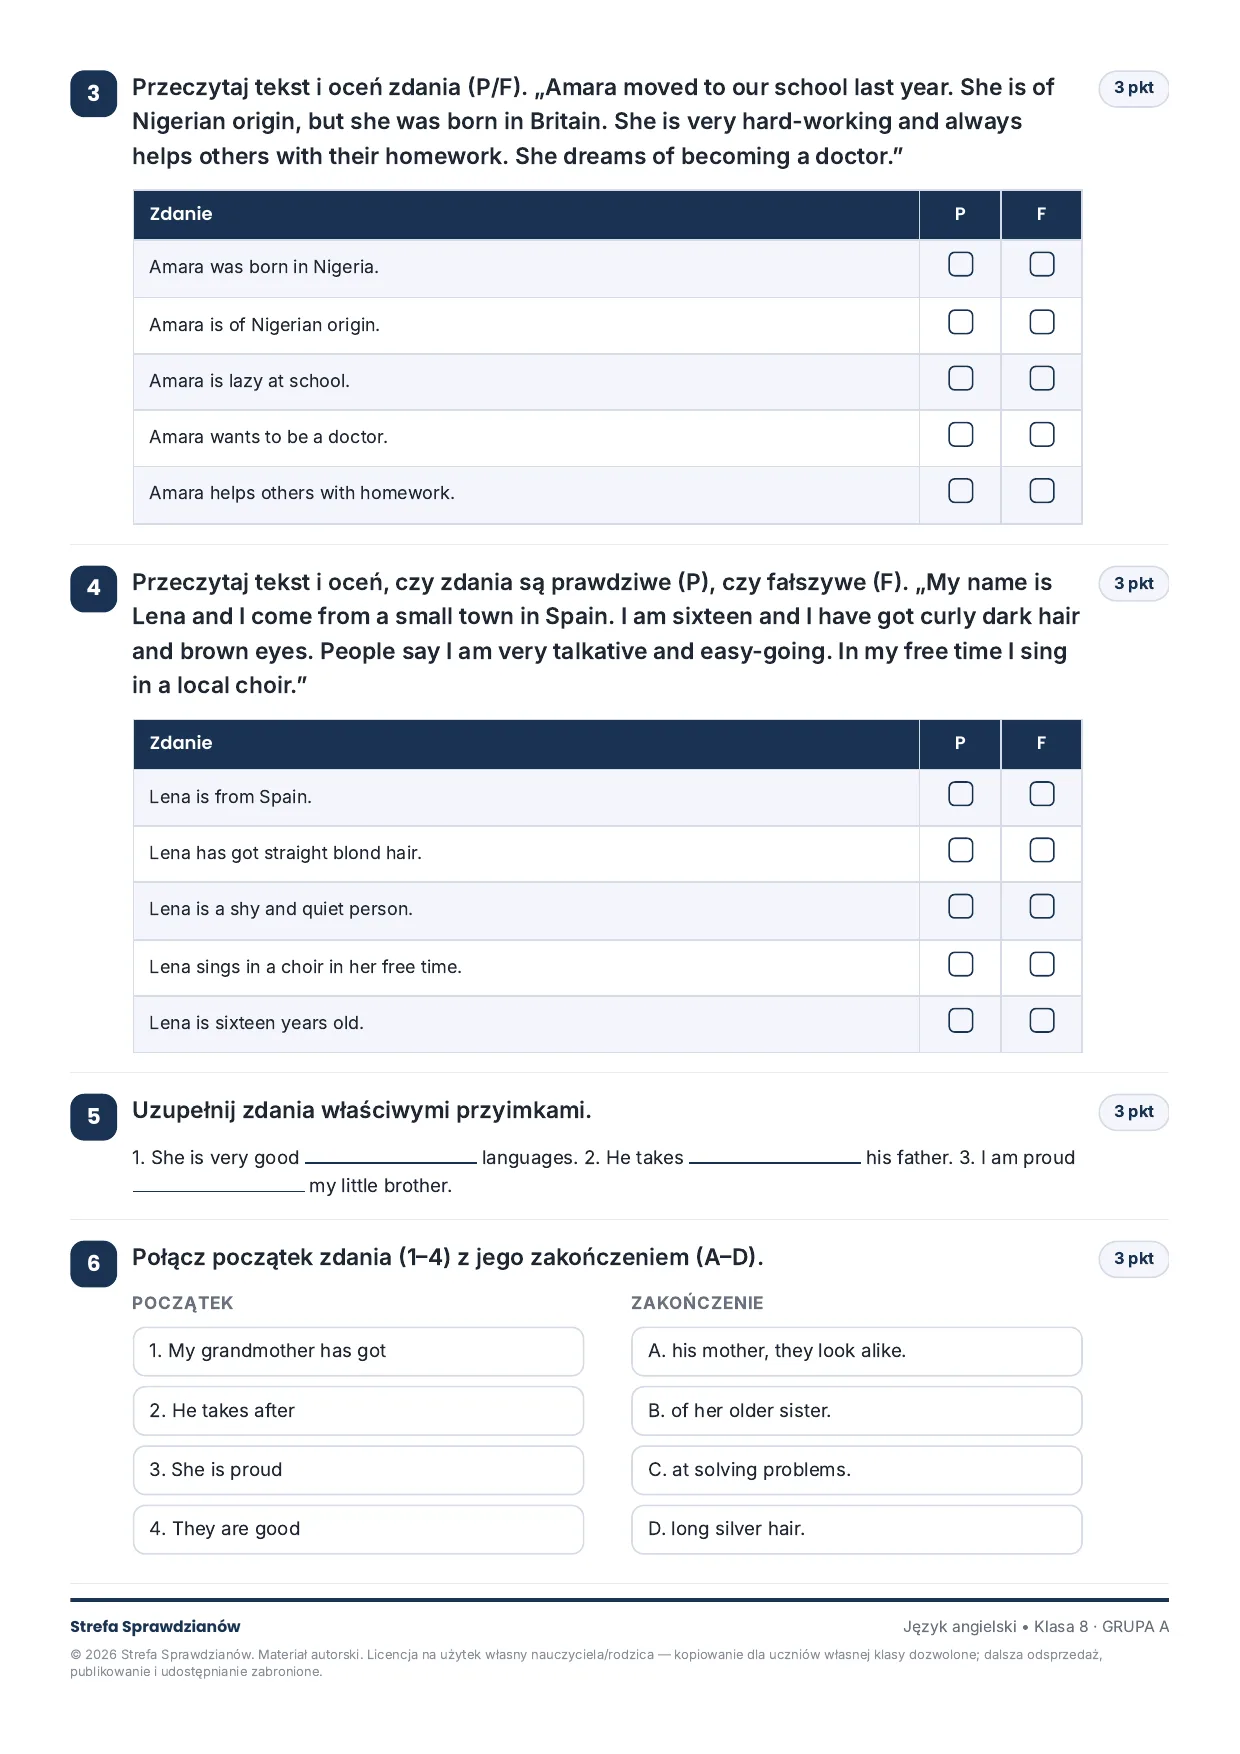
Task: Tick P for 'Amara wants to be a doctor.'
Action: (960, 434)
